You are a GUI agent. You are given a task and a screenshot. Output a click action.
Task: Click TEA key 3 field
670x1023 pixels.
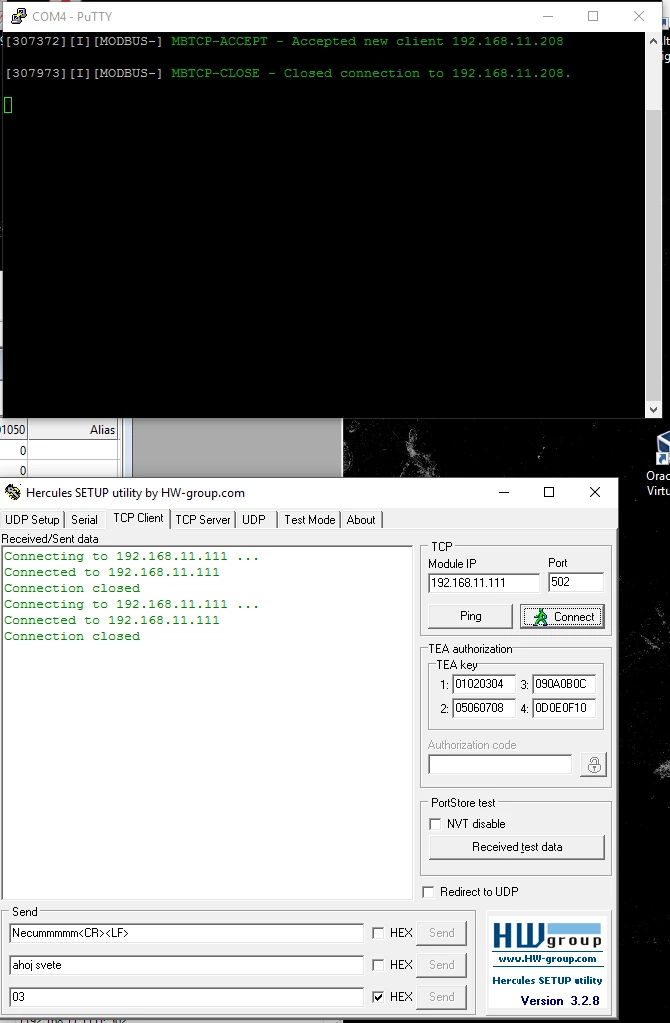coord(564,684)
